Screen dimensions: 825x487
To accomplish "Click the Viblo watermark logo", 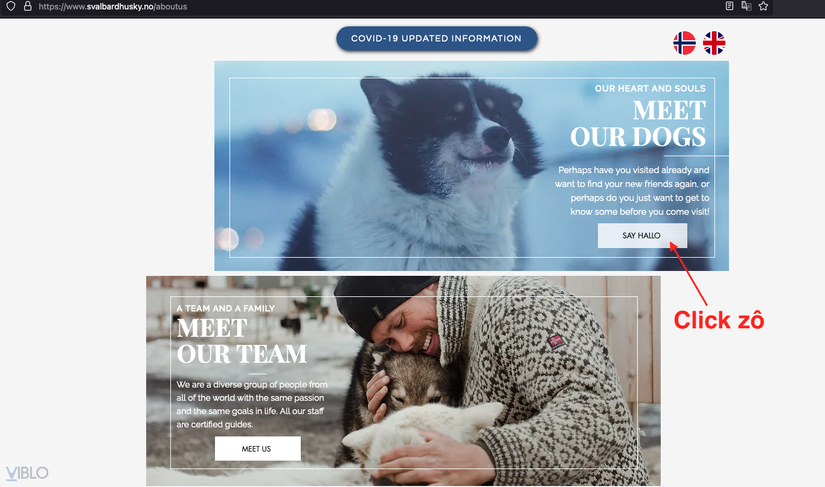I will tap(27, 473).
